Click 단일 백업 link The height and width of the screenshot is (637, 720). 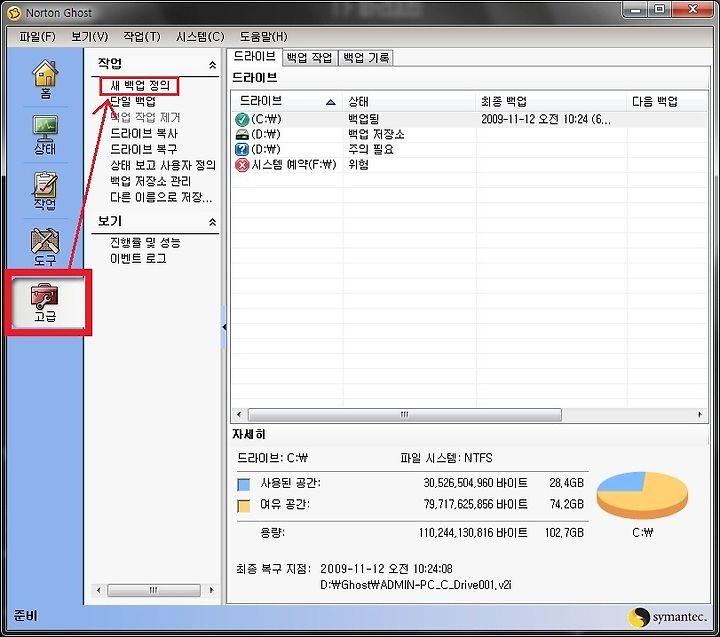click(133, 101)
